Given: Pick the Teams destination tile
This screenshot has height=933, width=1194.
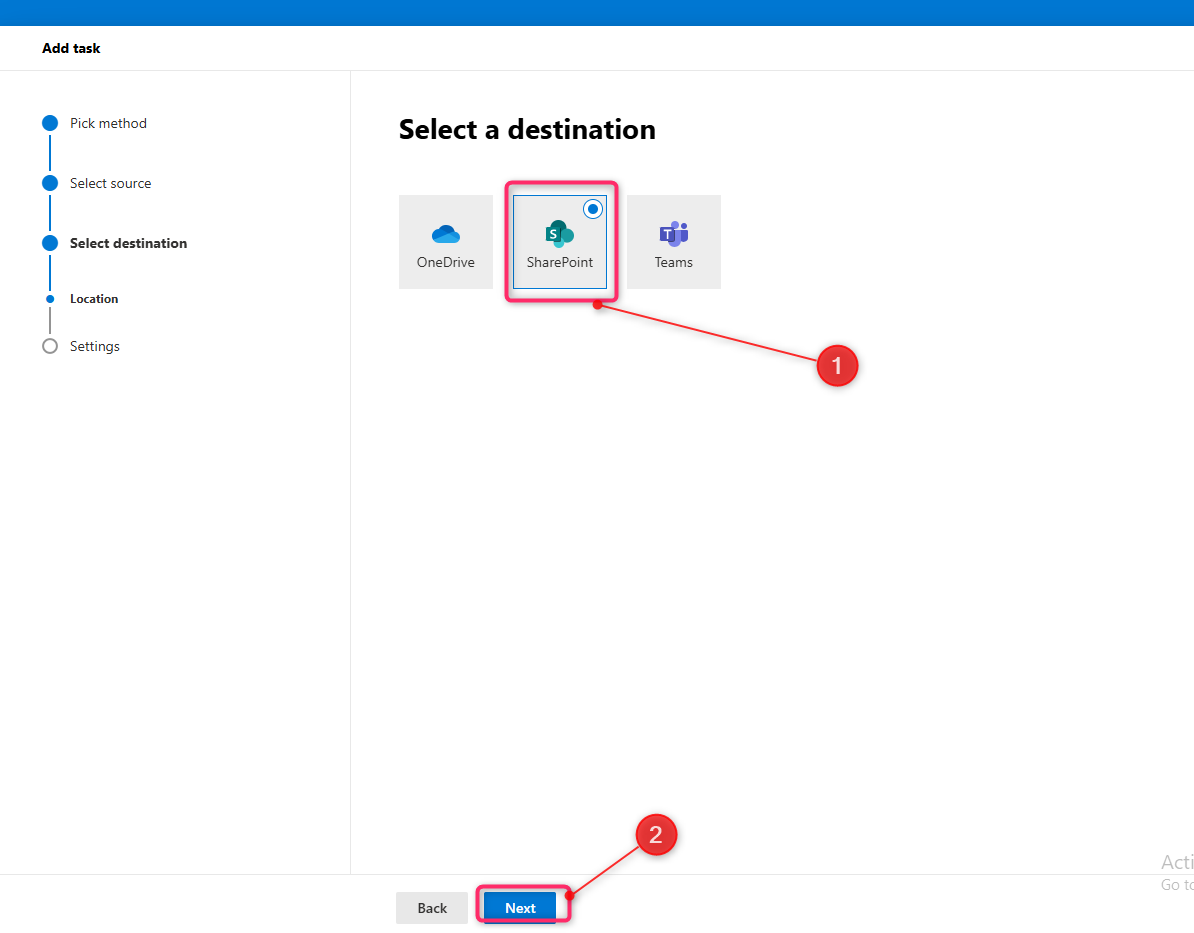Looking at the screenshot, I should pos(673,241).
